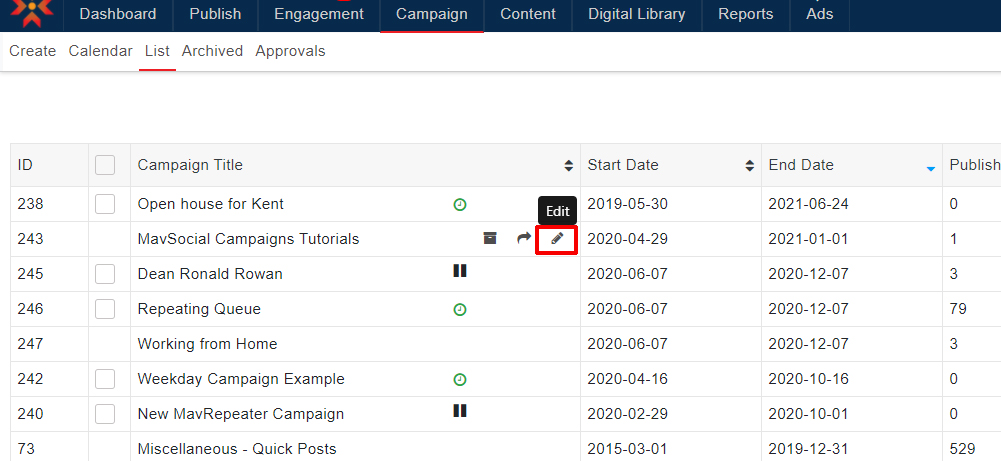This screenshot has width=1001, height=461.
Task: Click the green clock icon for Weekday Campaign Example
Action: 460,379
